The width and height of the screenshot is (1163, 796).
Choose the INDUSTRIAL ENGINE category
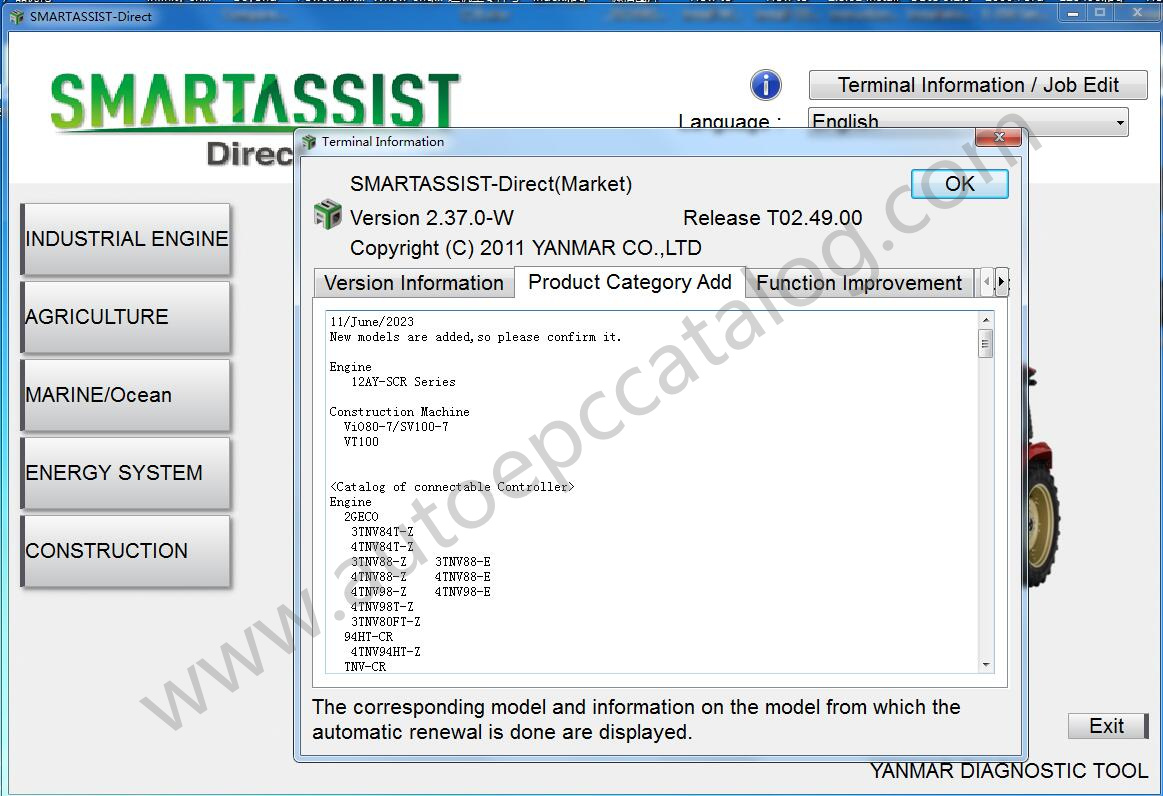click(126, 239)
